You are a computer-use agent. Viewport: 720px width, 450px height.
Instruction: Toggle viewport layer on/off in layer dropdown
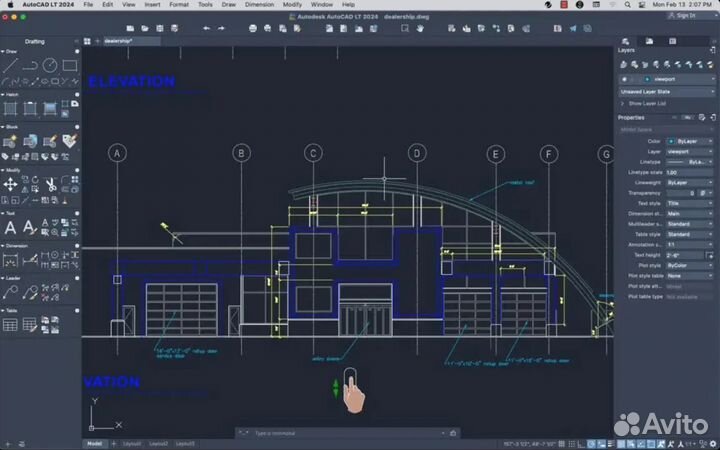(x=624, y=79)
